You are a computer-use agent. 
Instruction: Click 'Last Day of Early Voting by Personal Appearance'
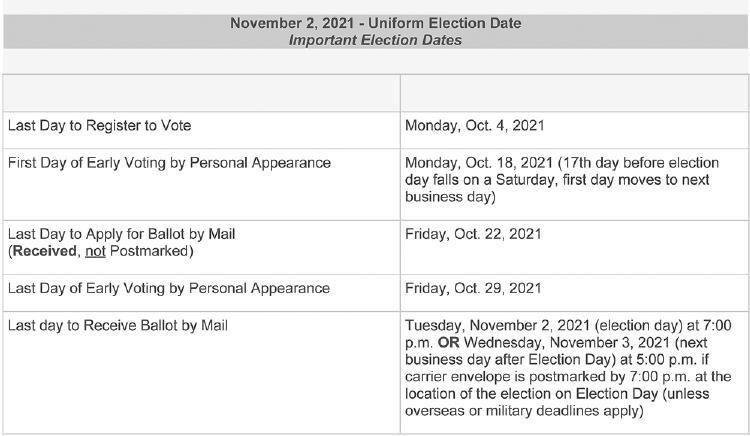pyautogui.click(x=169, y=289)
